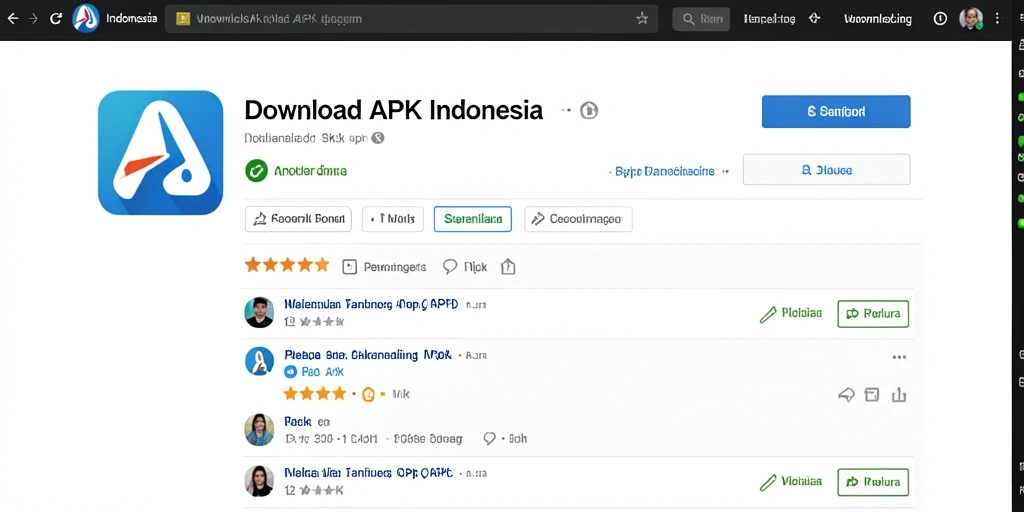Click the four orange stars on second review
Screen dimensions: 1024x512
click(x=314, y=394)
